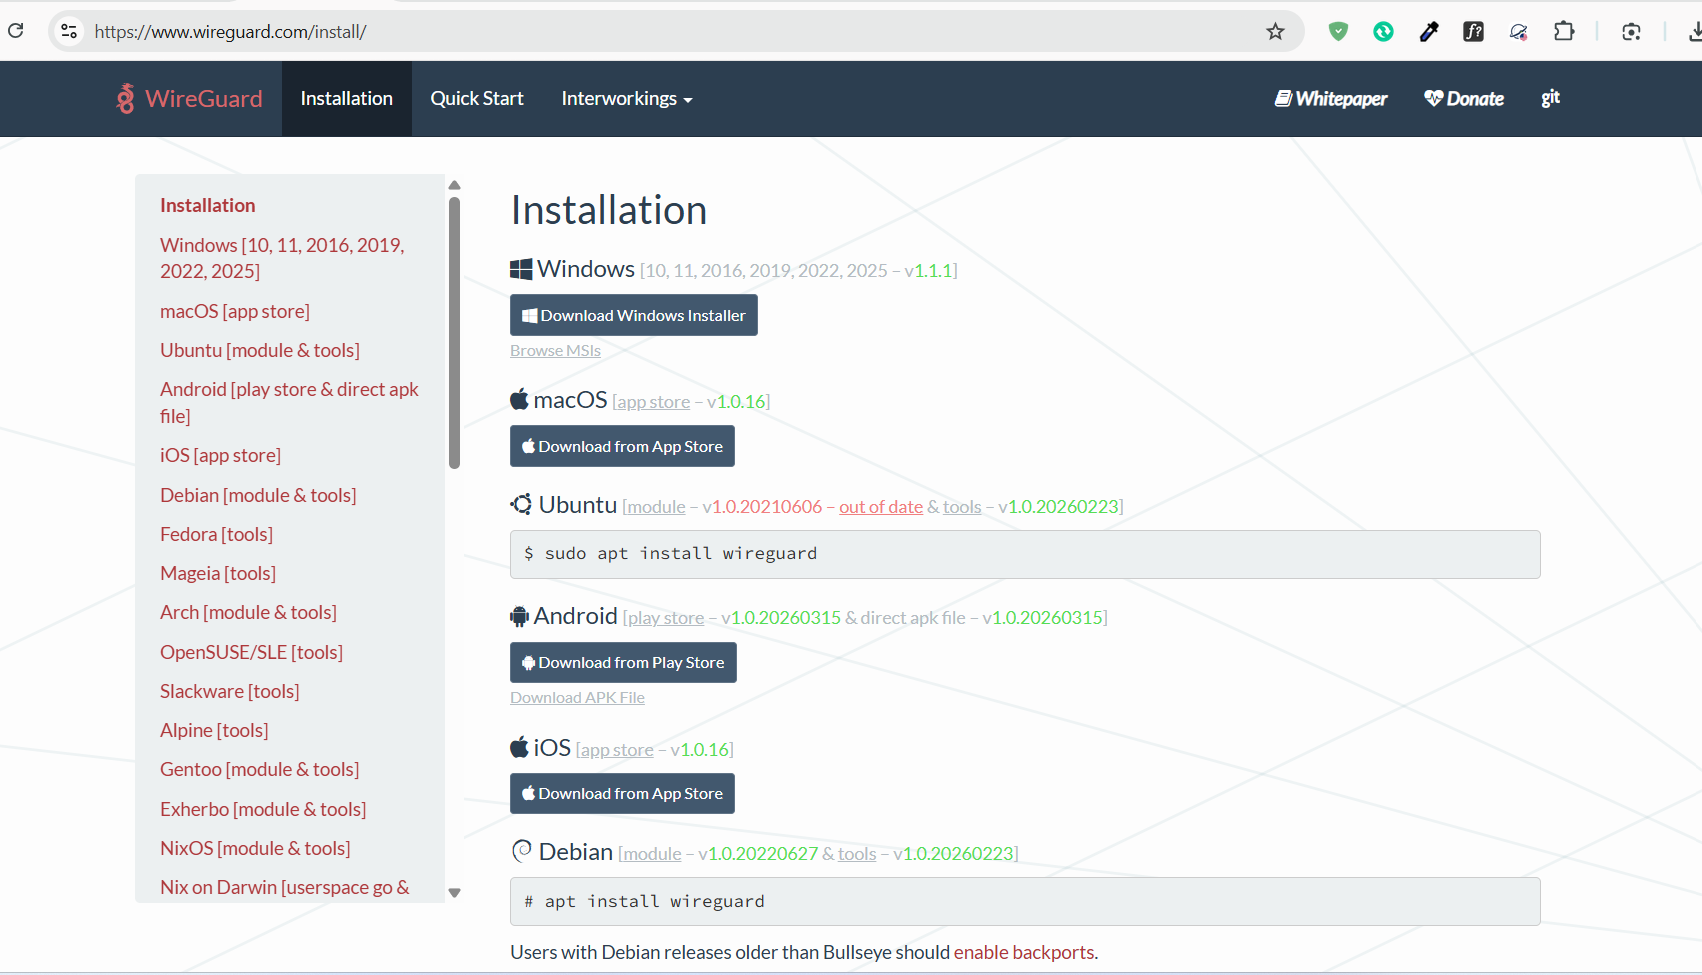Screen dimensions: 1702x975
Task: Follow the Ubuntu 'out of date' link
Action: click(881, 507)
